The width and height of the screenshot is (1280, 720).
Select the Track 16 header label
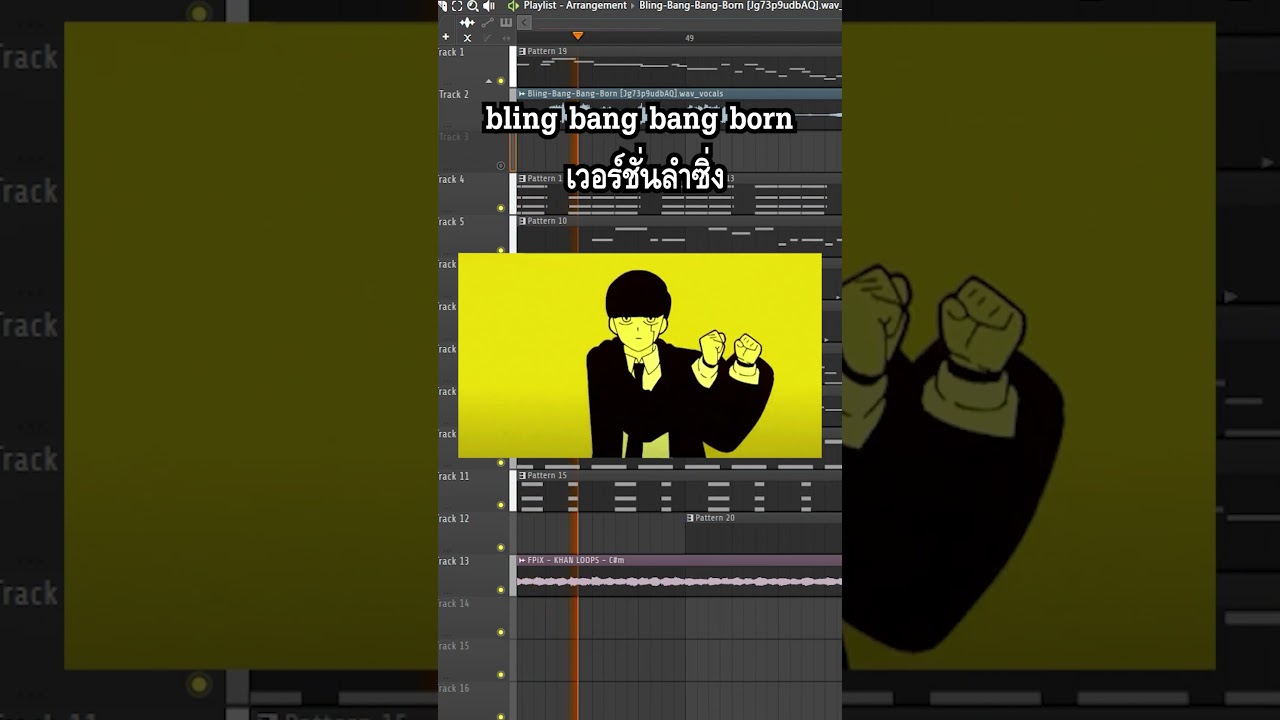pos(453,688)
